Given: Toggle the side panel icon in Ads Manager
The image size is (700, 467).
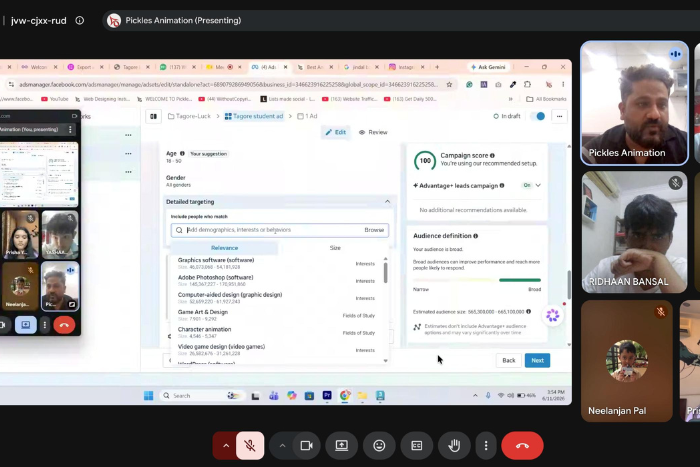Looking at the screenshot, I should (x=154, y=117).
